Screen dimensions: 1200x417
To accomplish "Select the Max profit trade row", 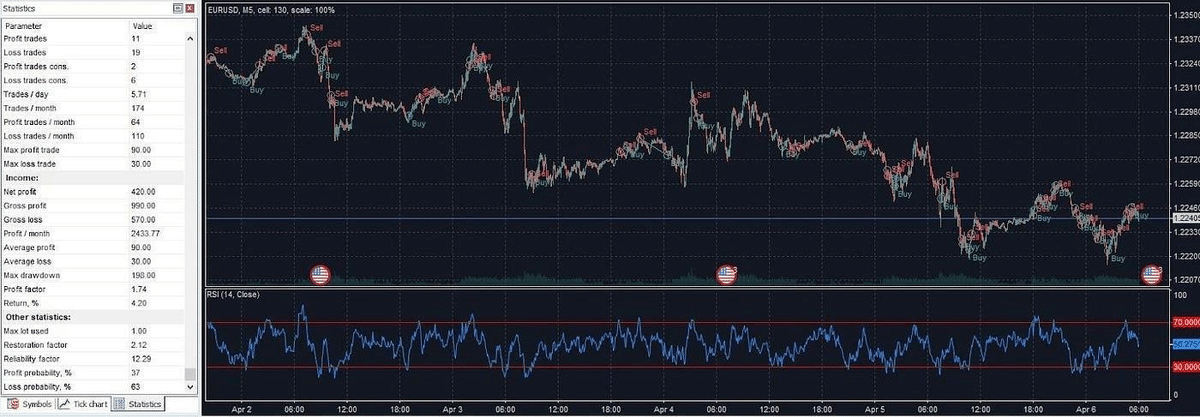I will [x=93, y=149].
